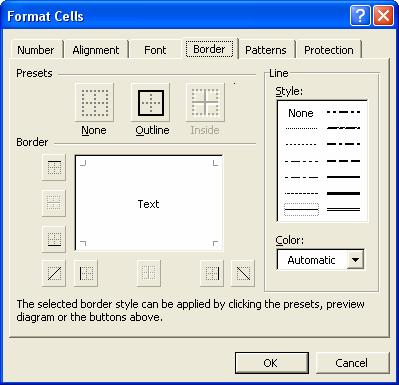
Task: Switch to the Alignment tab
Action: (96, 50)
